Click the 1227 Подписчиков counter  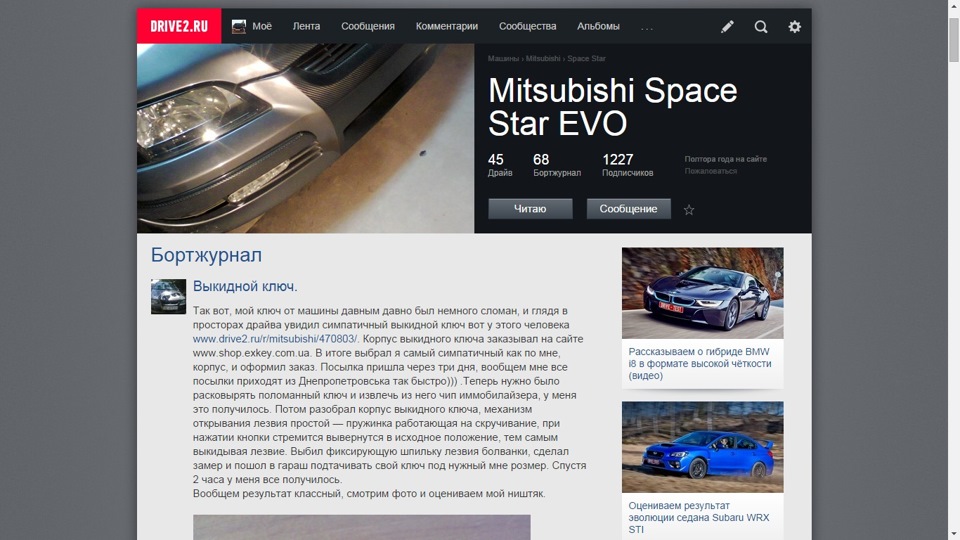[628, 165]
